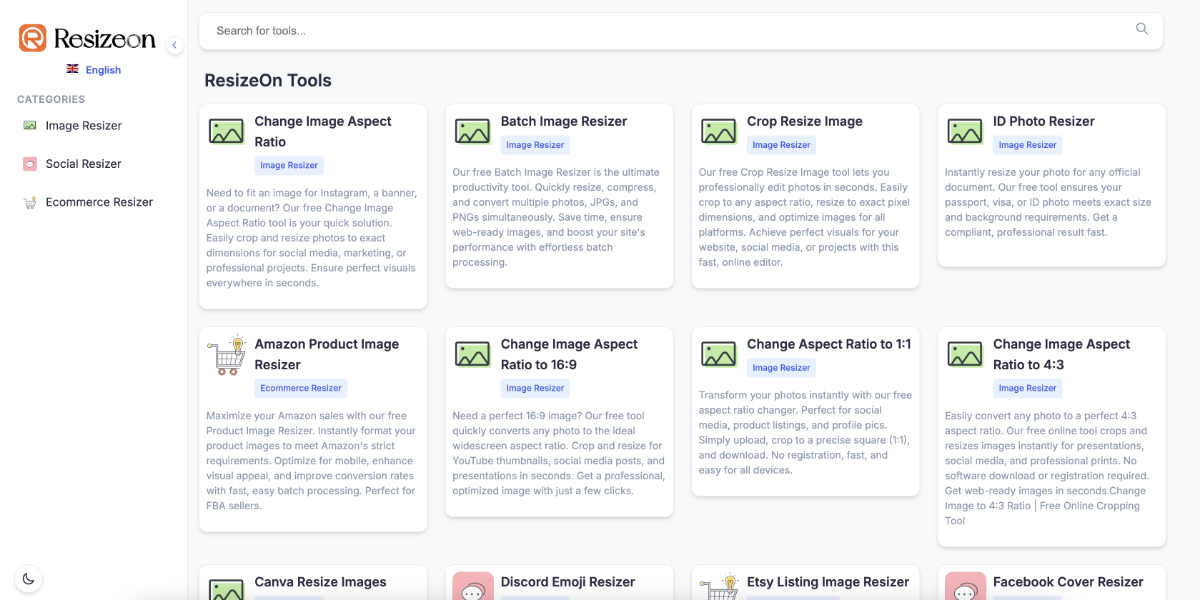Click the Change Image Aspect Ratio card icon

click(x=227, y=131)
